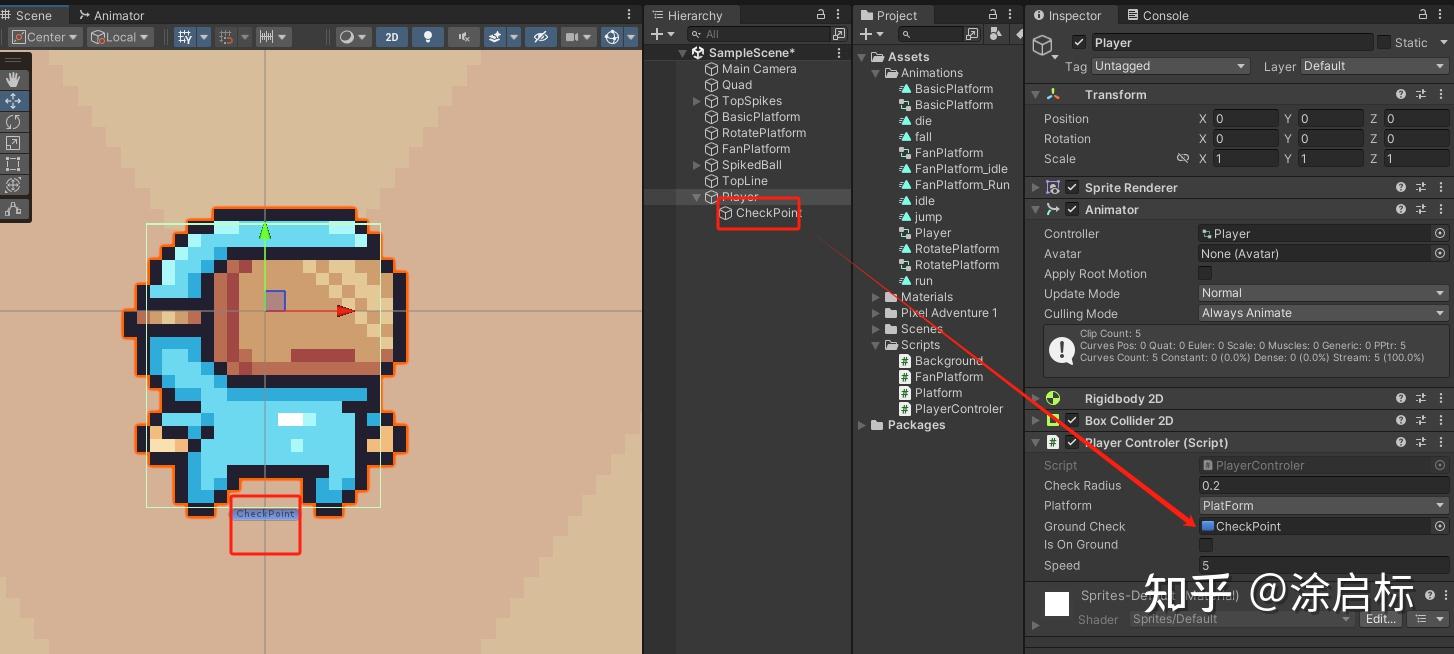Viewport: 1454px width, 654px height.
Task: Lock the Hierarchy panel
Action: (821, 15)
